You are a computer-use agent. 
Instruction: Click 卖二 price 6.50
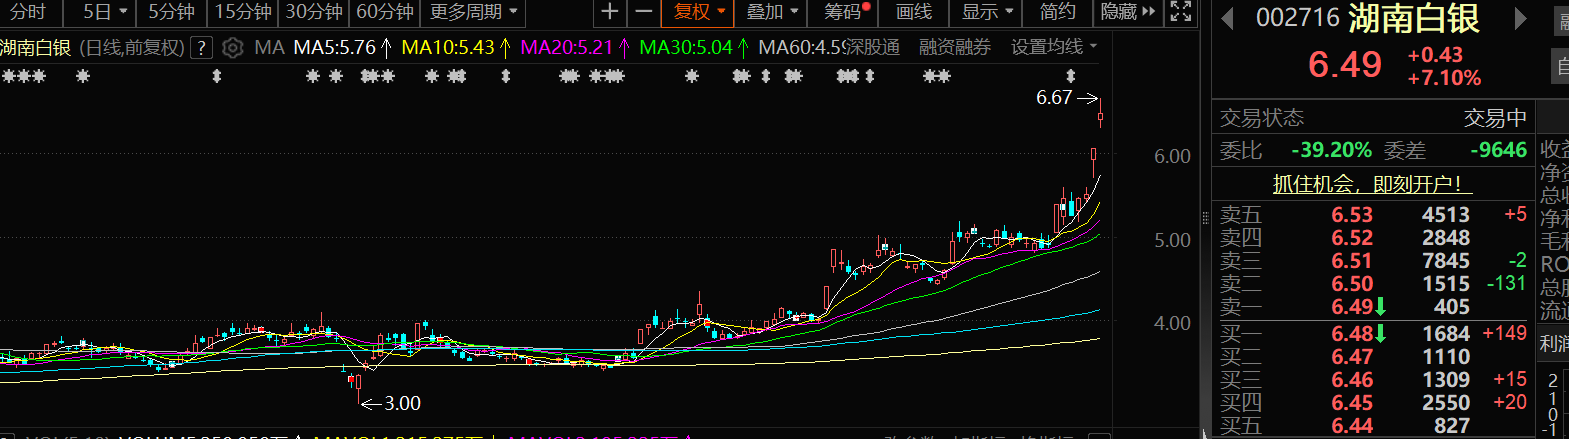pyautogui.click(x=1352, y=284)
